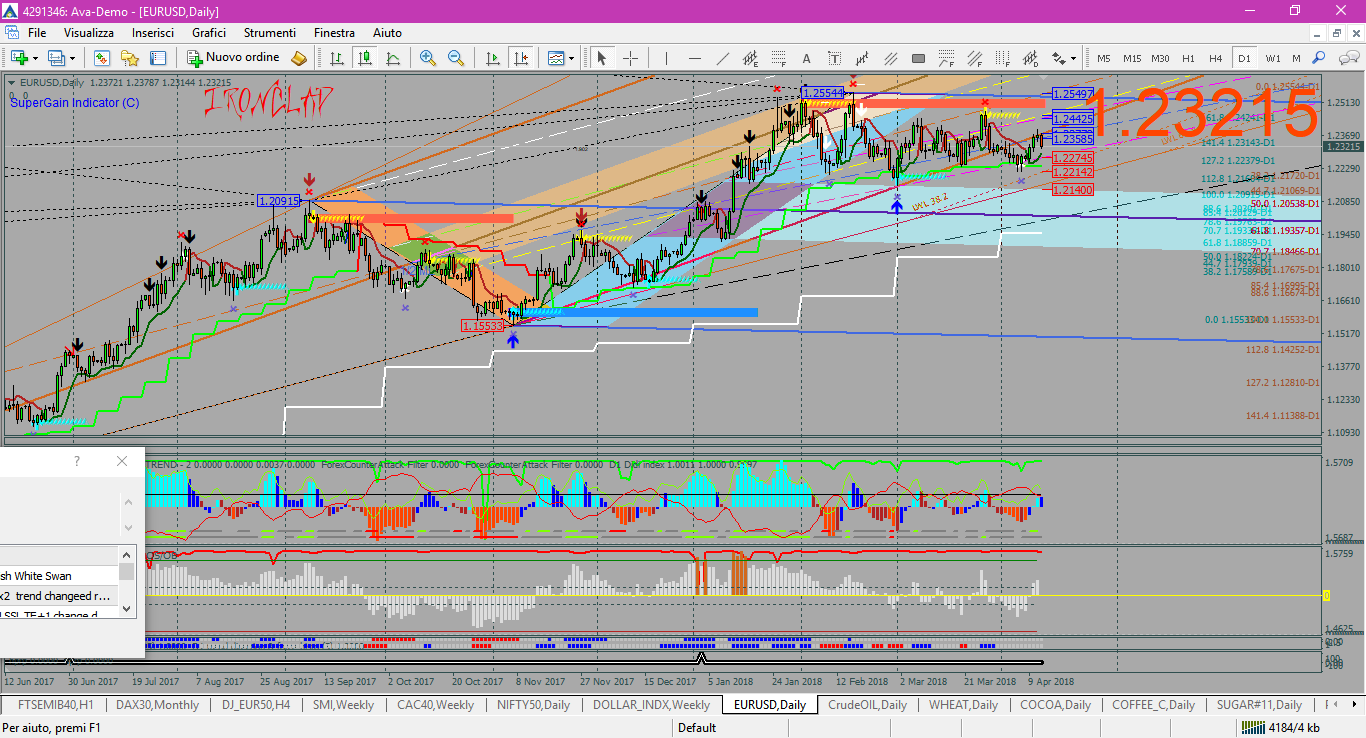Open the Strumenti menu
1366x738 pixels.
pyautogui.click(x=269, y=33)
